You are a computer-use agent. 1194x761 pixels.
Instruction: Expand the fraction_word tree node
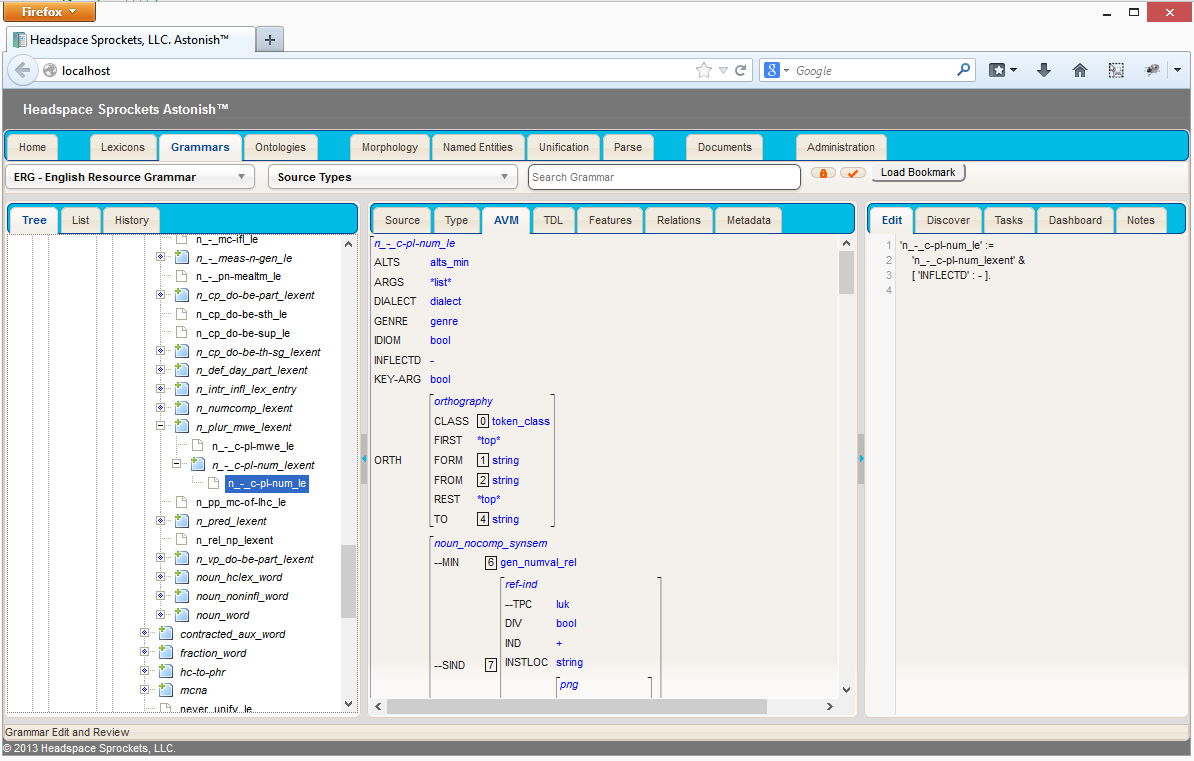145,653
